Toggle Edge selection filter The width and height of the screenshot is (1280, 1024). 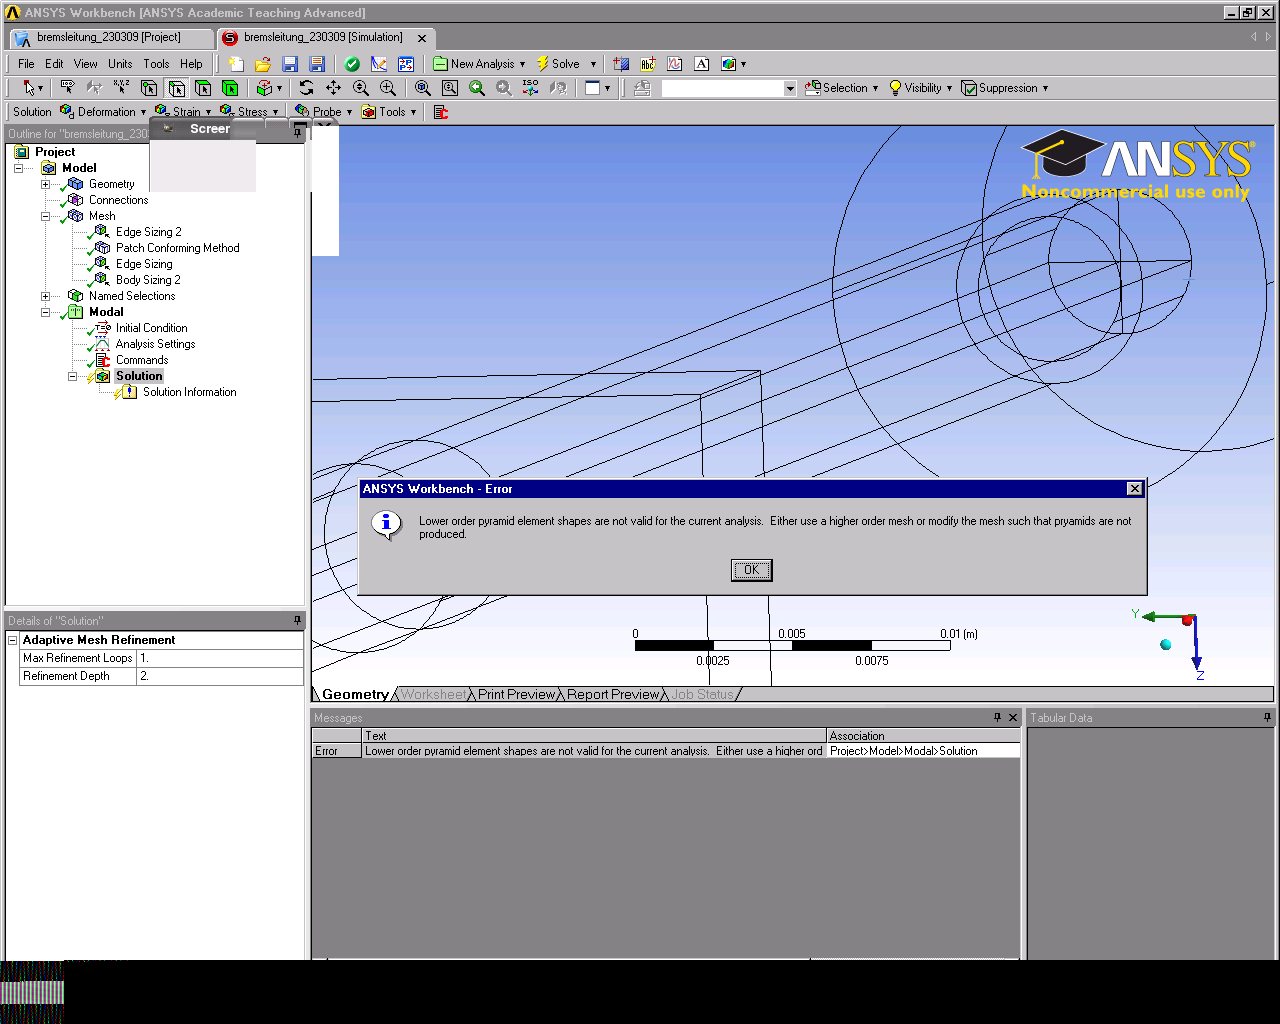click(176, 88)
